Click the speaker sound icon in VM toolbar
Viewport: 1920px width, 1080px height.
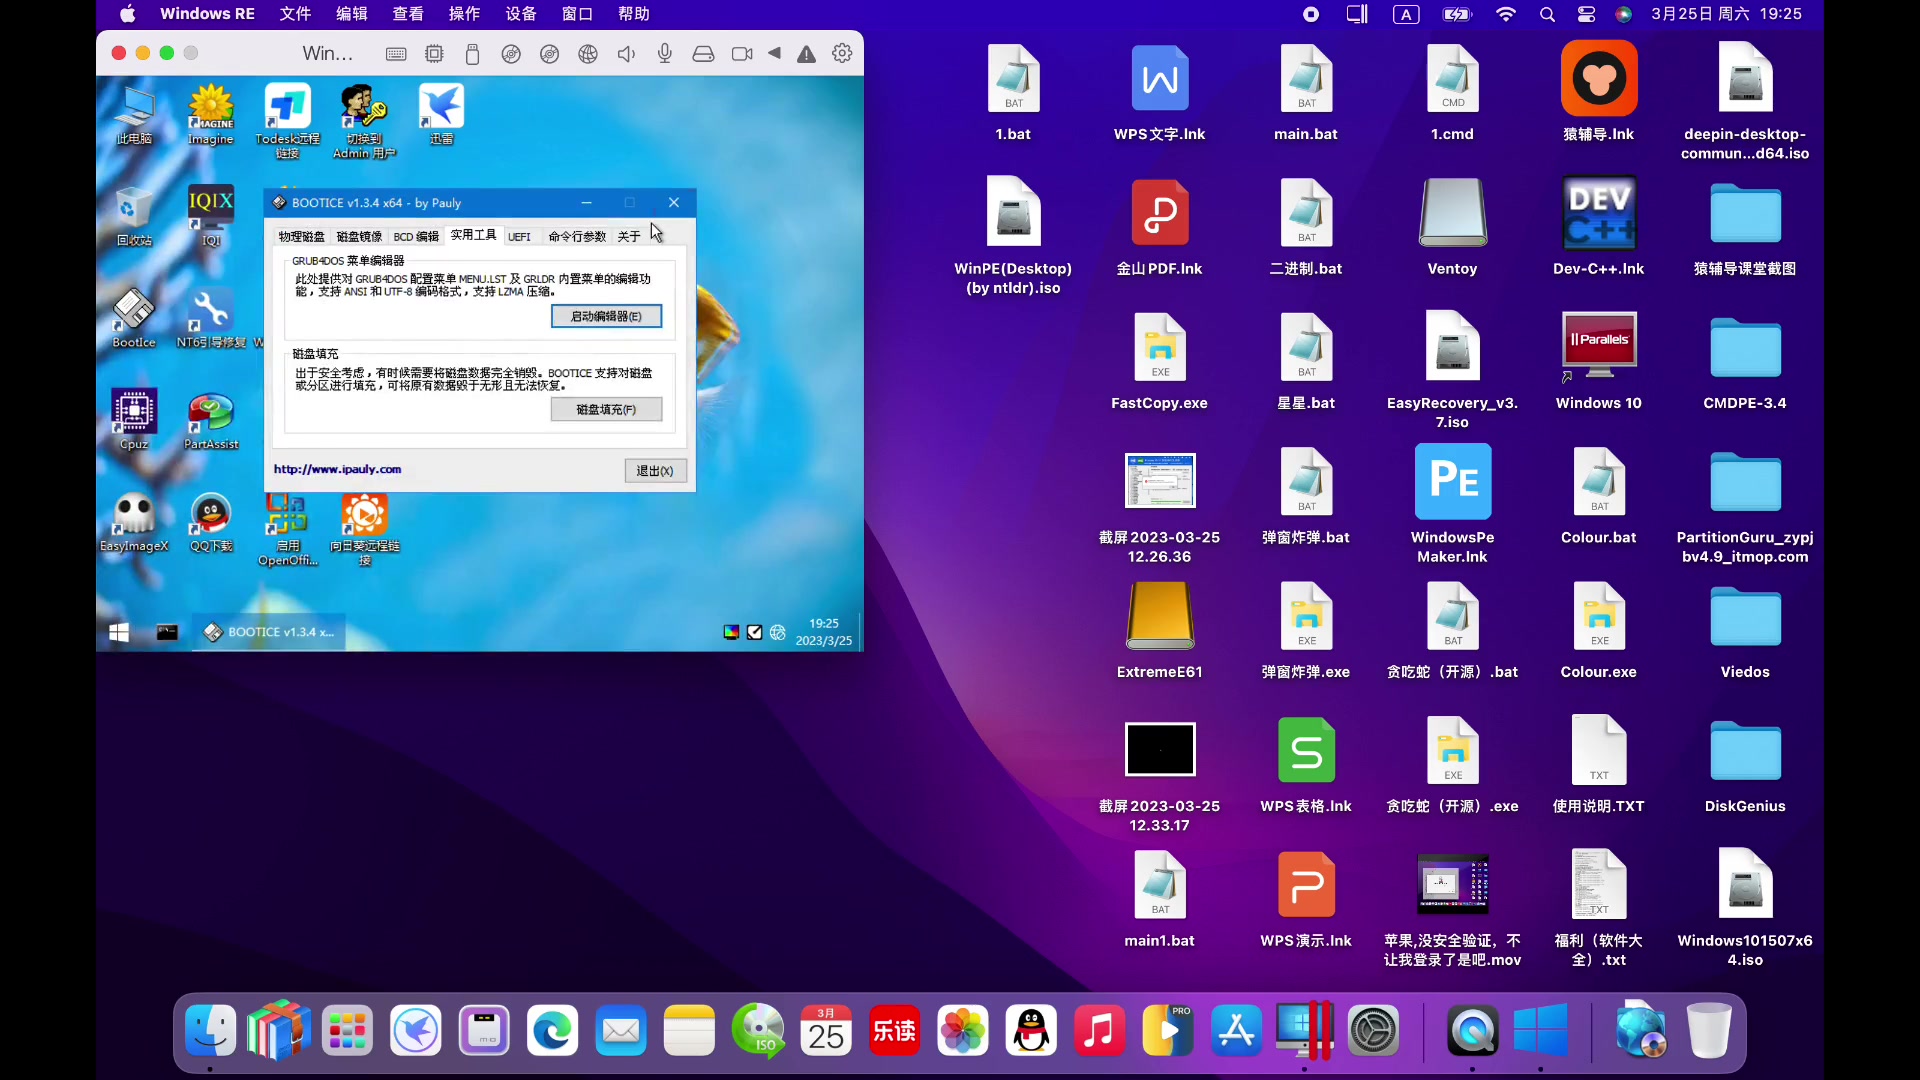(x=627, y=54)
